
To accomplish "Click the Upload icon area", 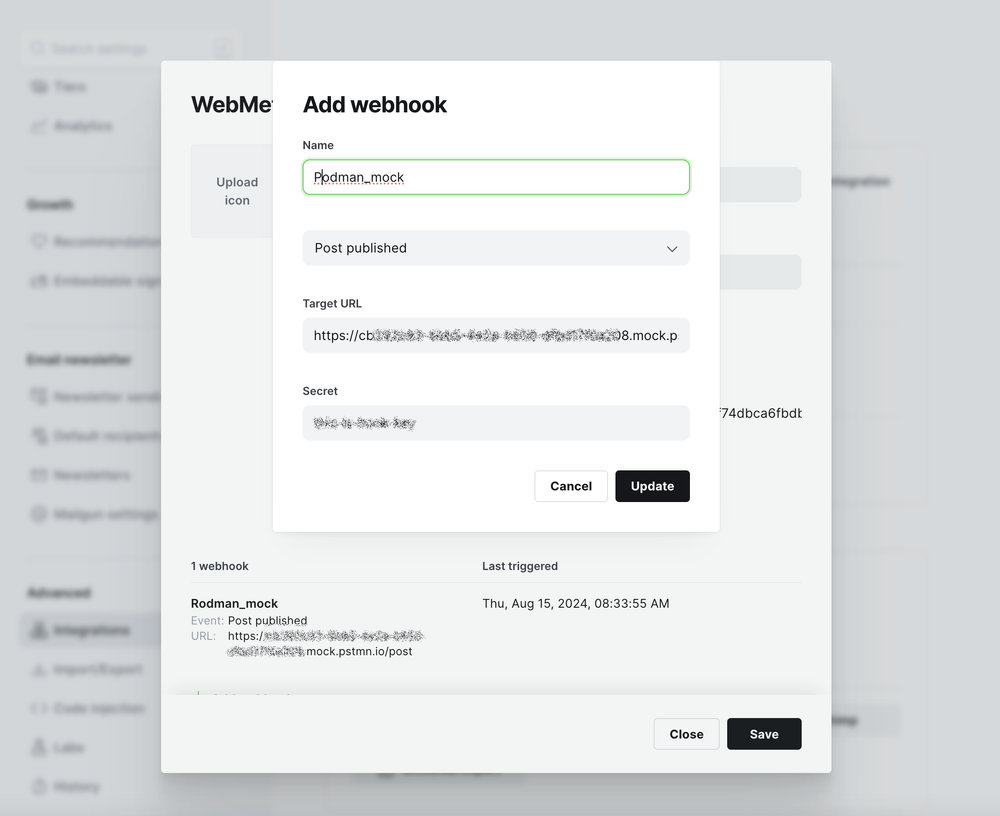I will (237, 191).
